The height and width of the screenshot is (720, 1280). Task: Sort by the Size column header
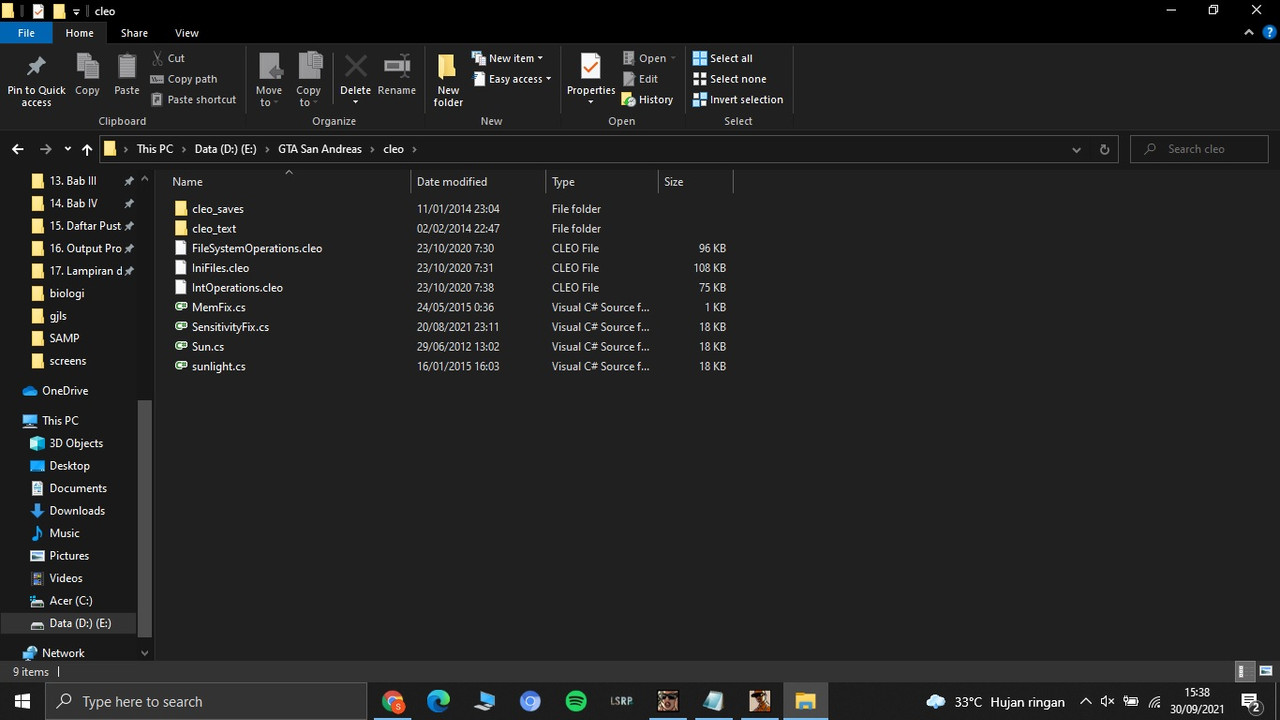click(695, 182)
